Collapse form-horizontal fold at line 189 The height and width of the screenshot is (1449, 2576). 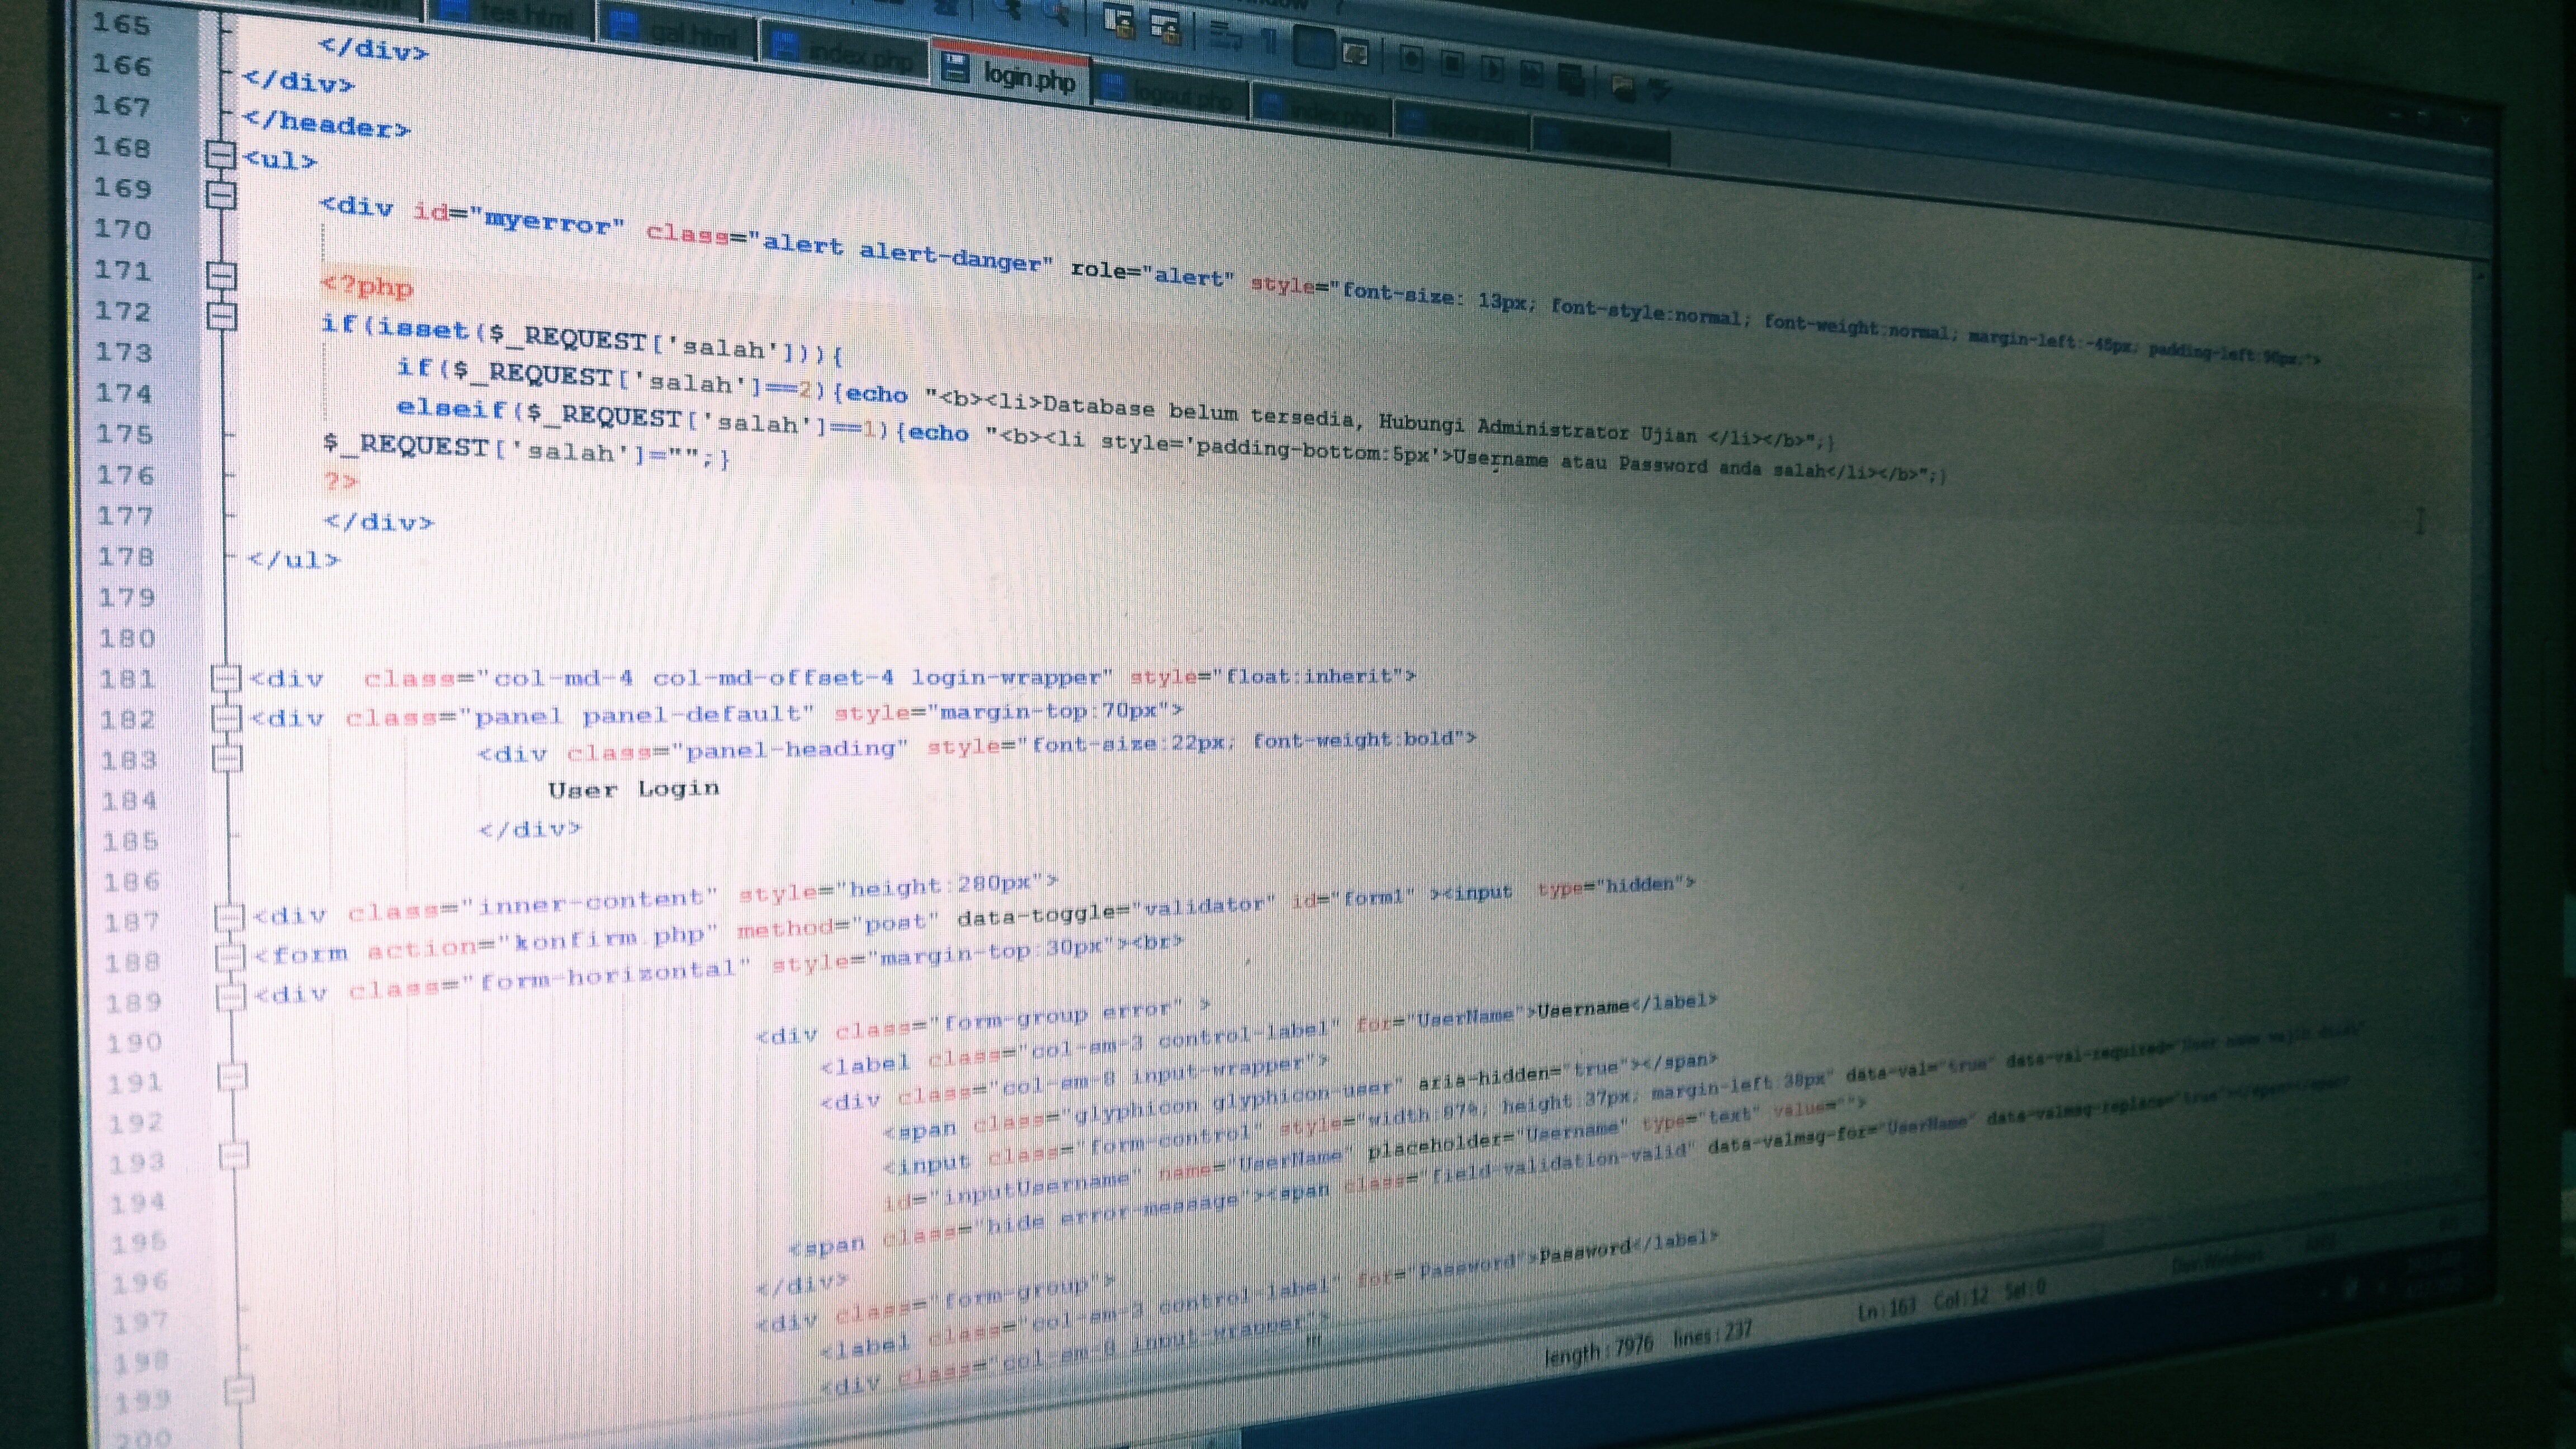point(232,997)
